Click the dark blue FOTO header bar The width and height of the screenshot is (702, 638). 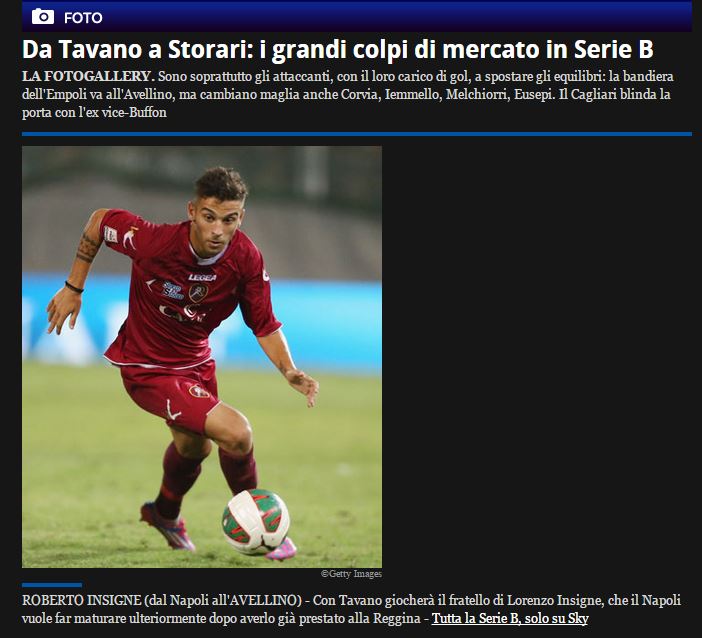(x=357, y=16)
